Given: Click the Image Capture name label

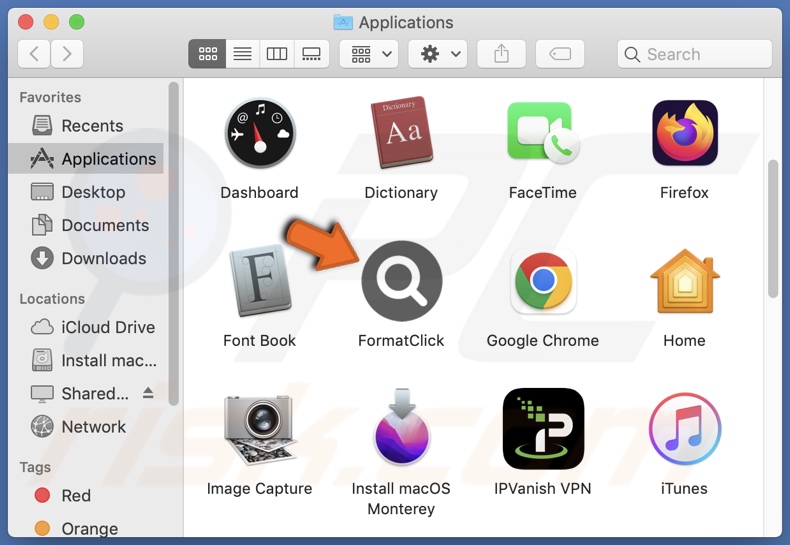Looking at the screenshot, I should (x=259, y=489).
